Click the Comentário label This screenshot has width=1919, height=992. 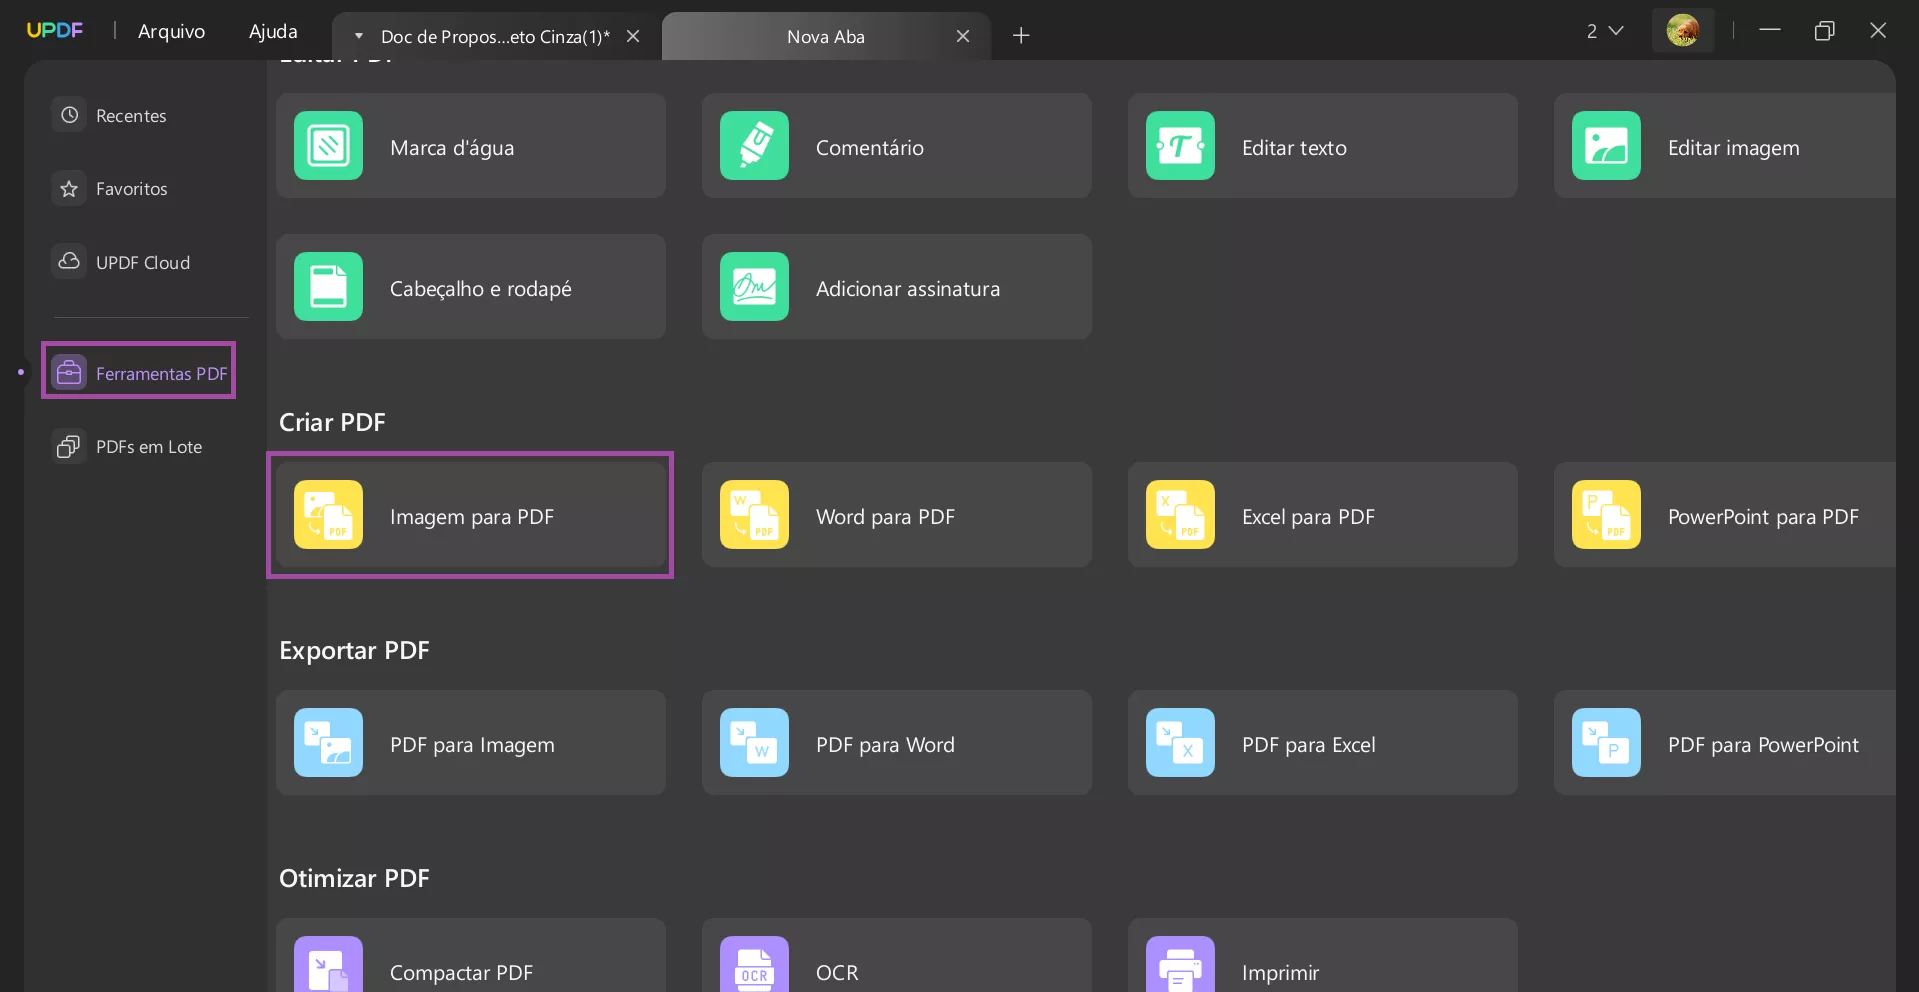tap(870, 148)
